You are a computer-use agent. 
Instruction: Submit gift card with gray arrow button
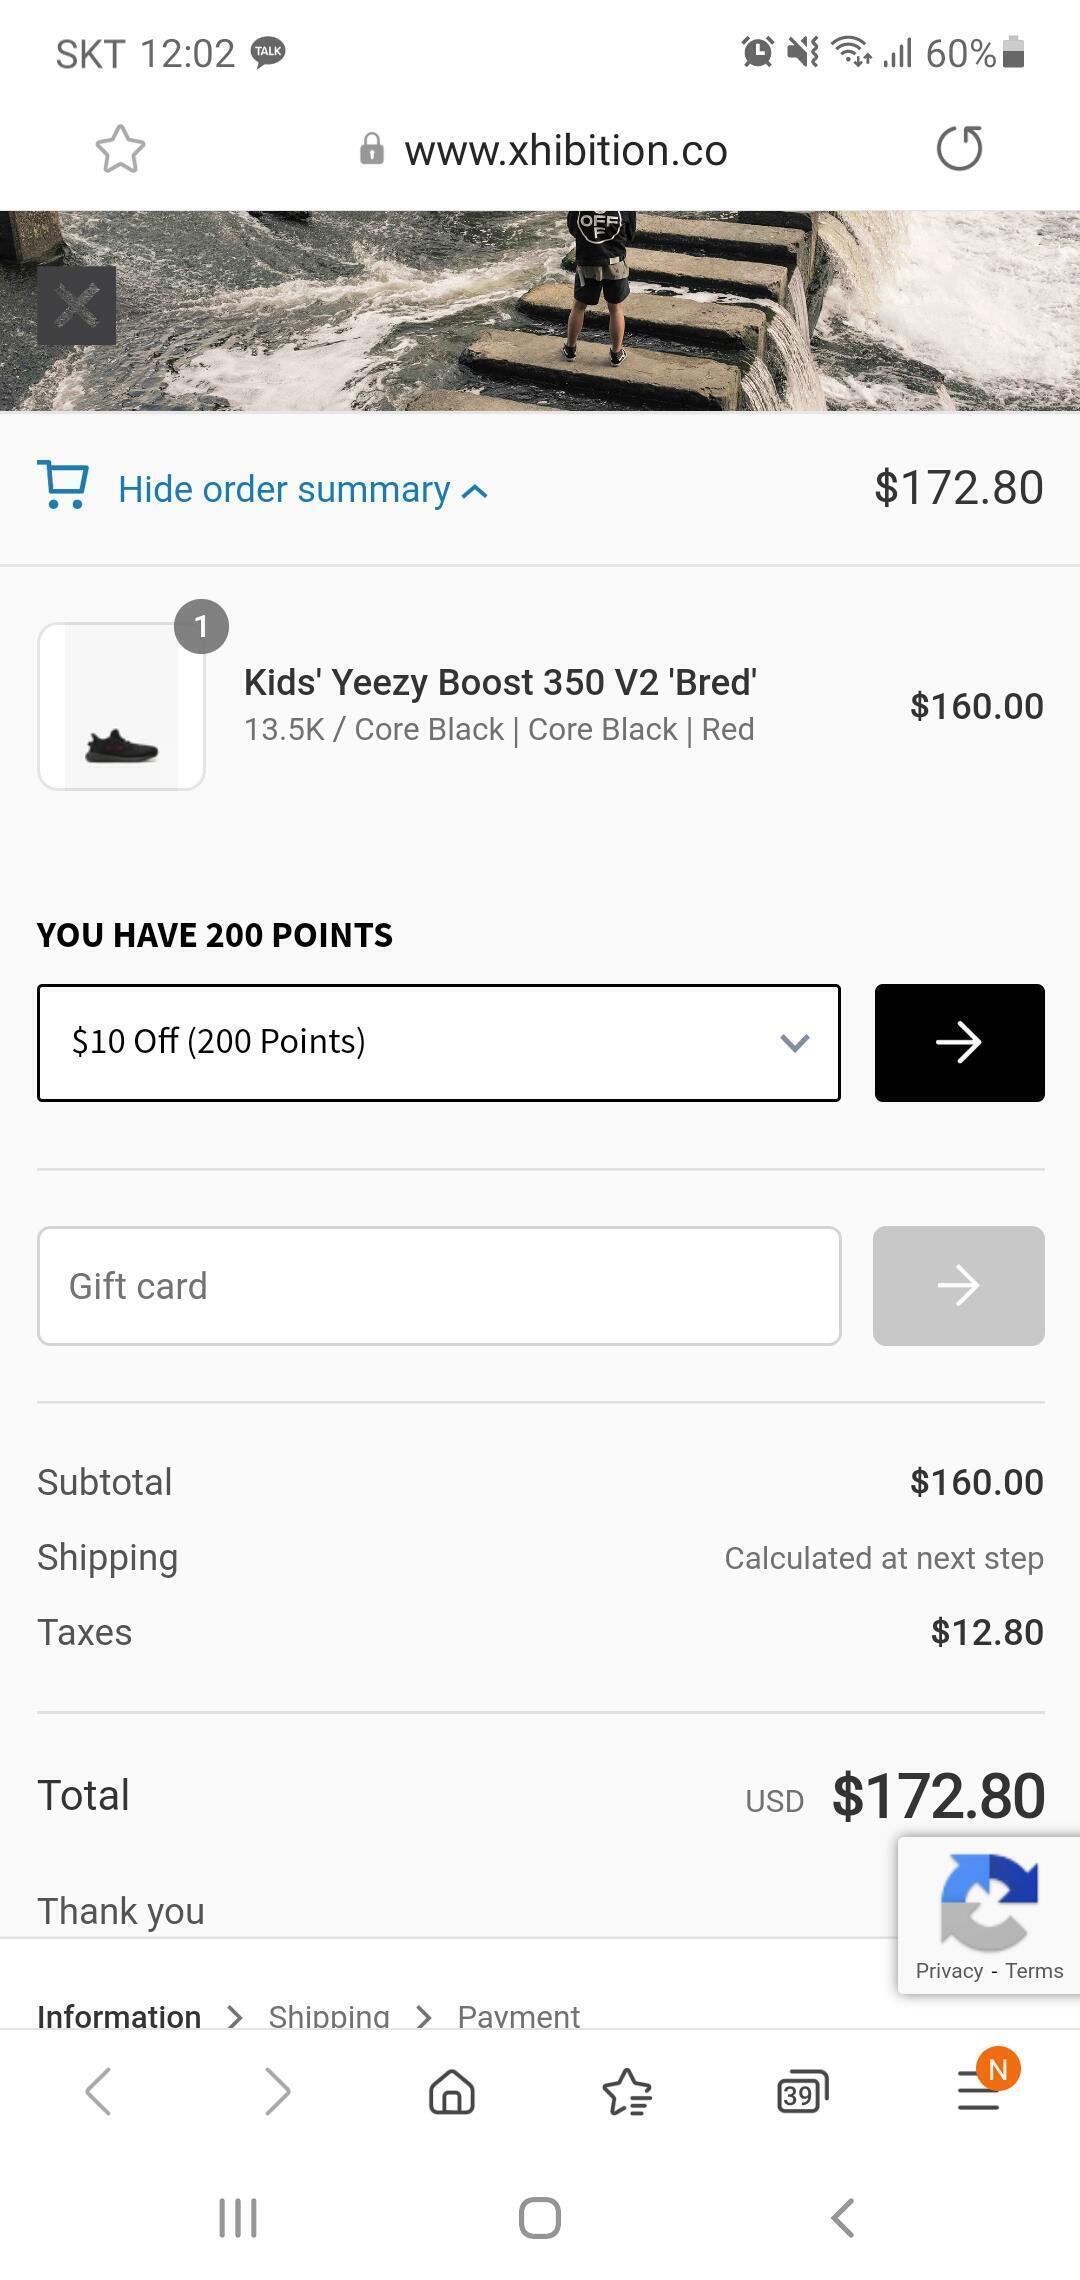pyautogui.click(x=958, y=1286)
